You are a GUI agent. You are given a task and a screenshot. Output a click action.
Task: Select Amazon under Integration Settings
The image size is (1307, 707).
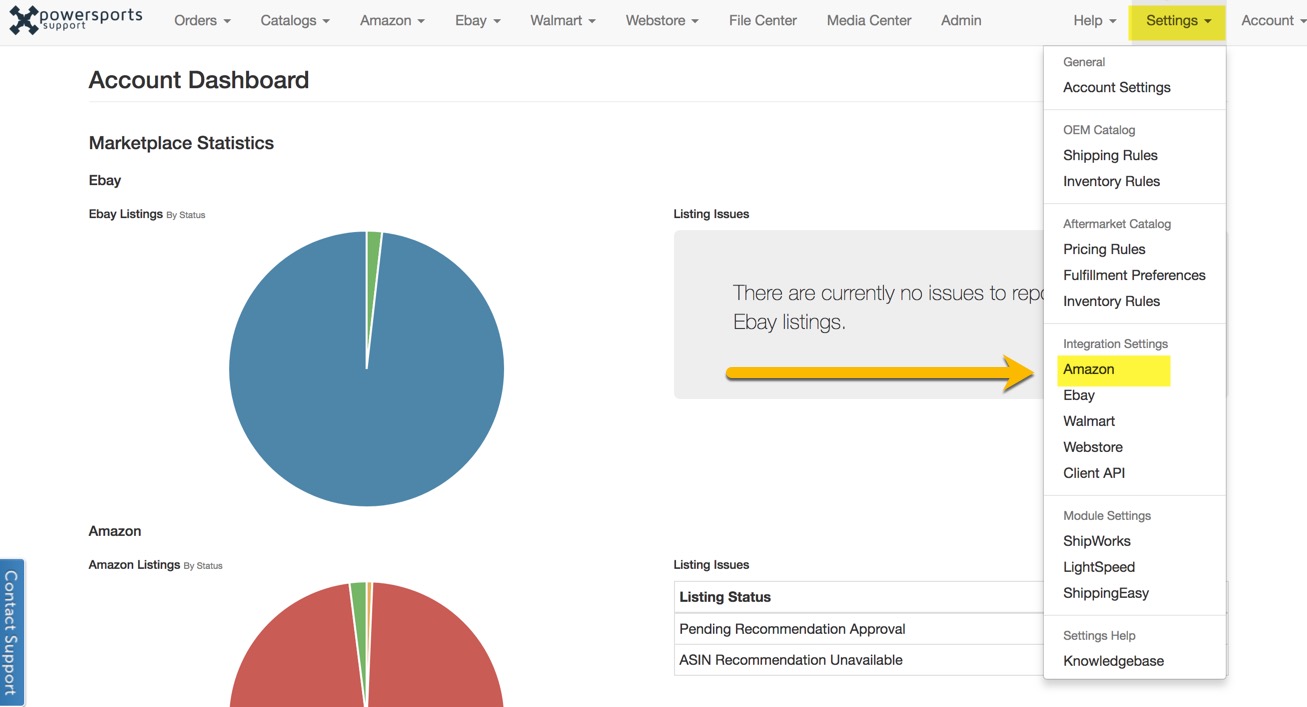click(x=1088, y=369)
